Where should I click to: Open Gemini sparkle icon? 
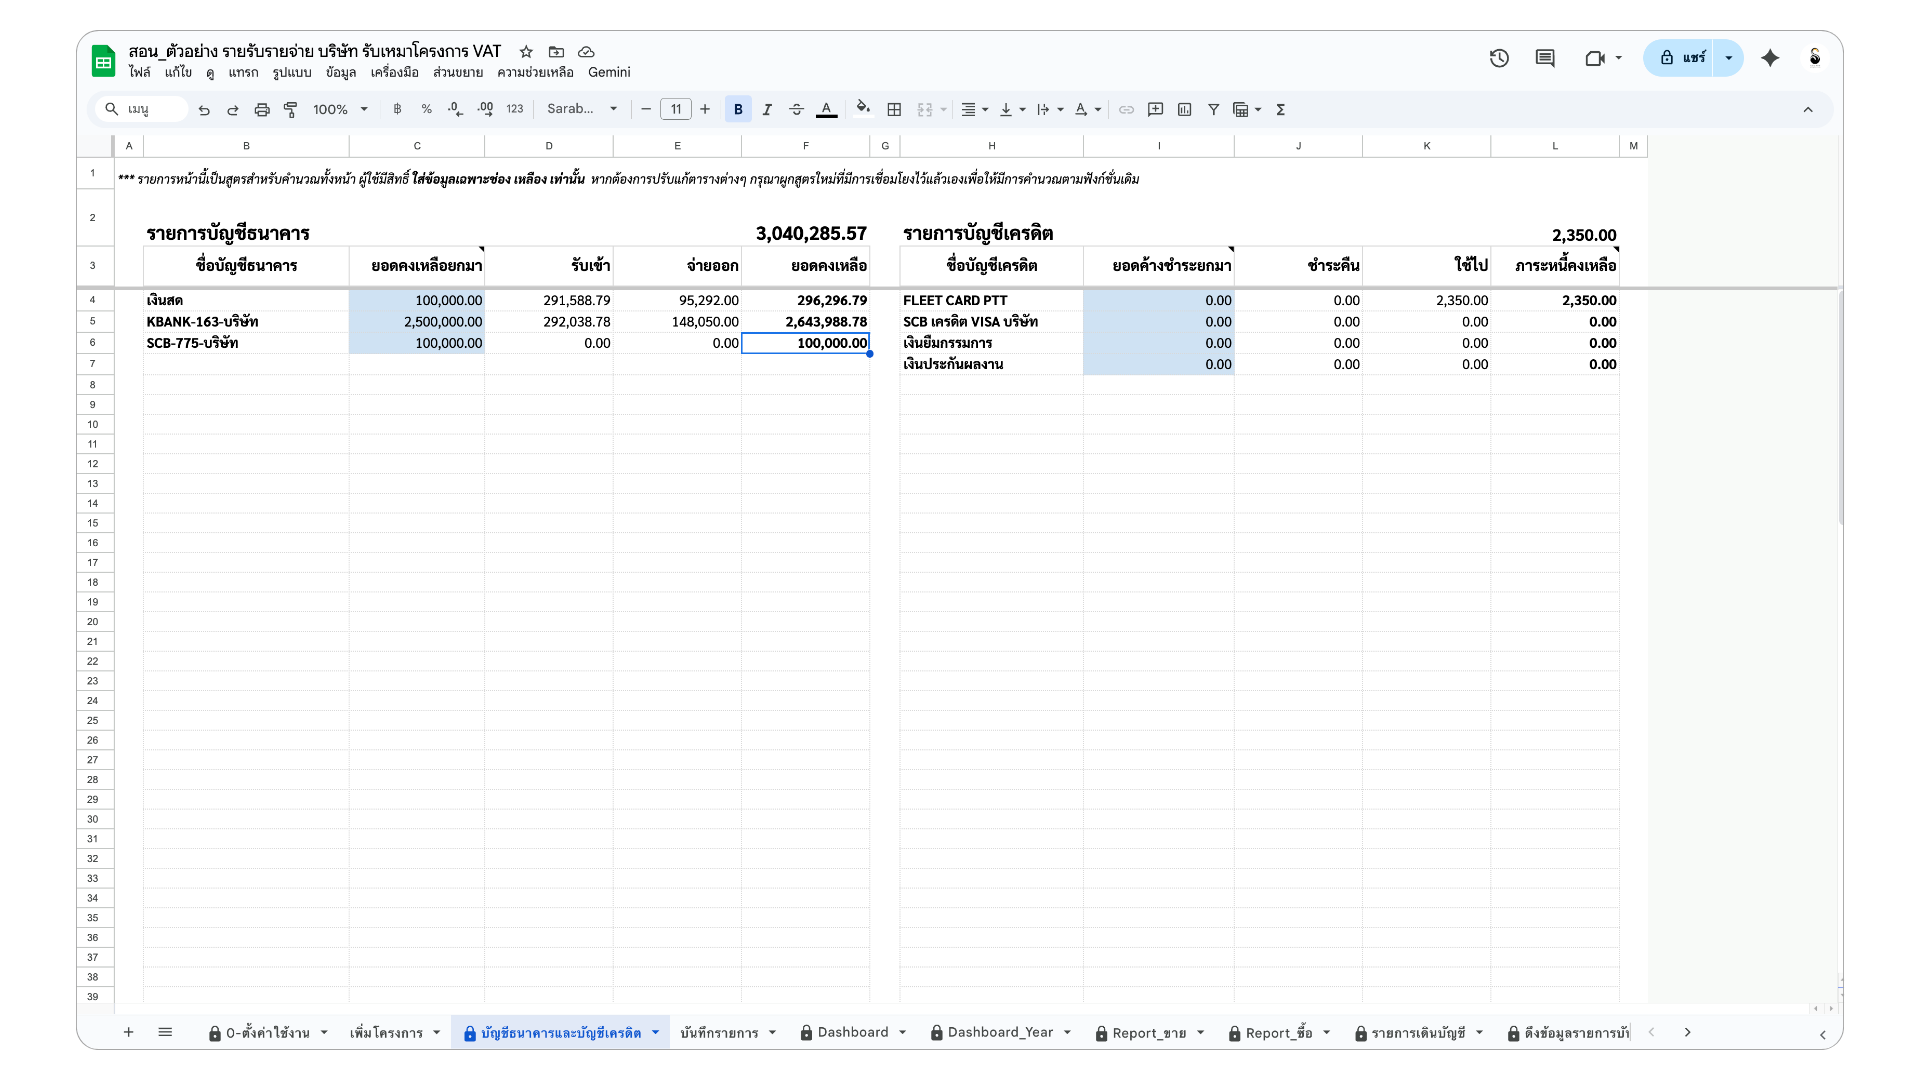pyautogui.click(x=1770, y=58)
